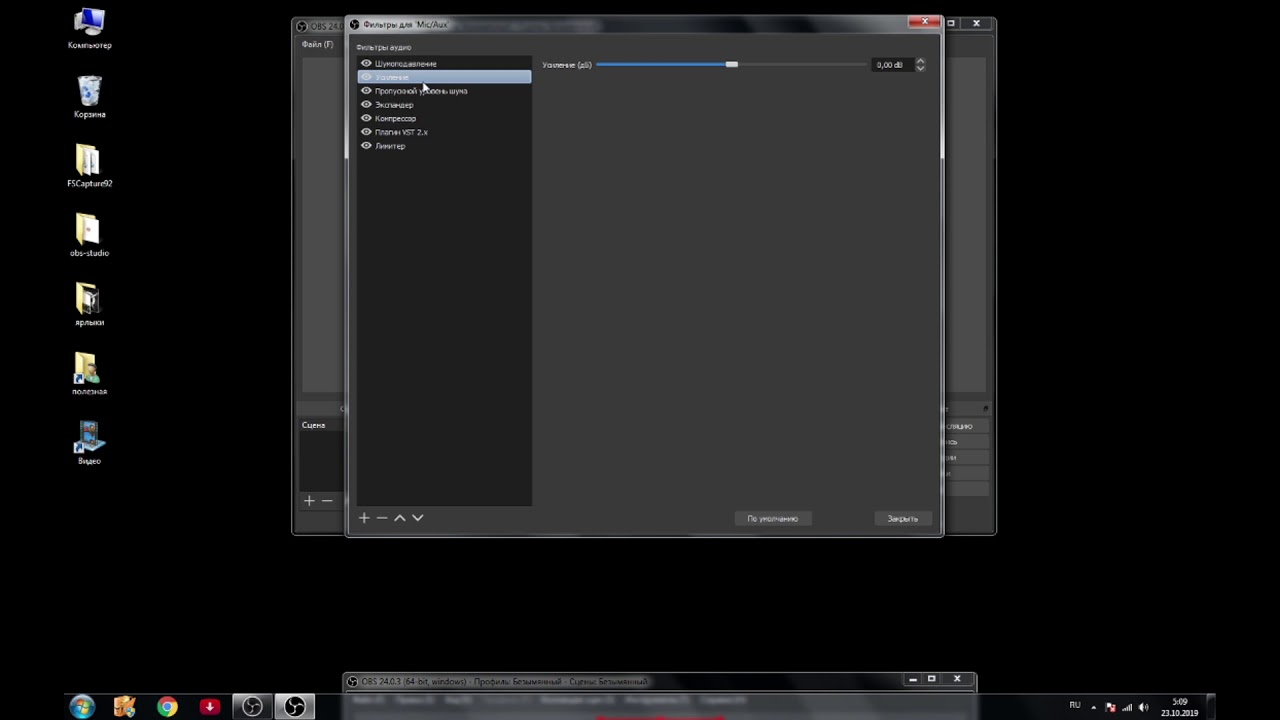
Task: Hide the Пропускной уровень шума filter via eye
Action: coord(366,91)
